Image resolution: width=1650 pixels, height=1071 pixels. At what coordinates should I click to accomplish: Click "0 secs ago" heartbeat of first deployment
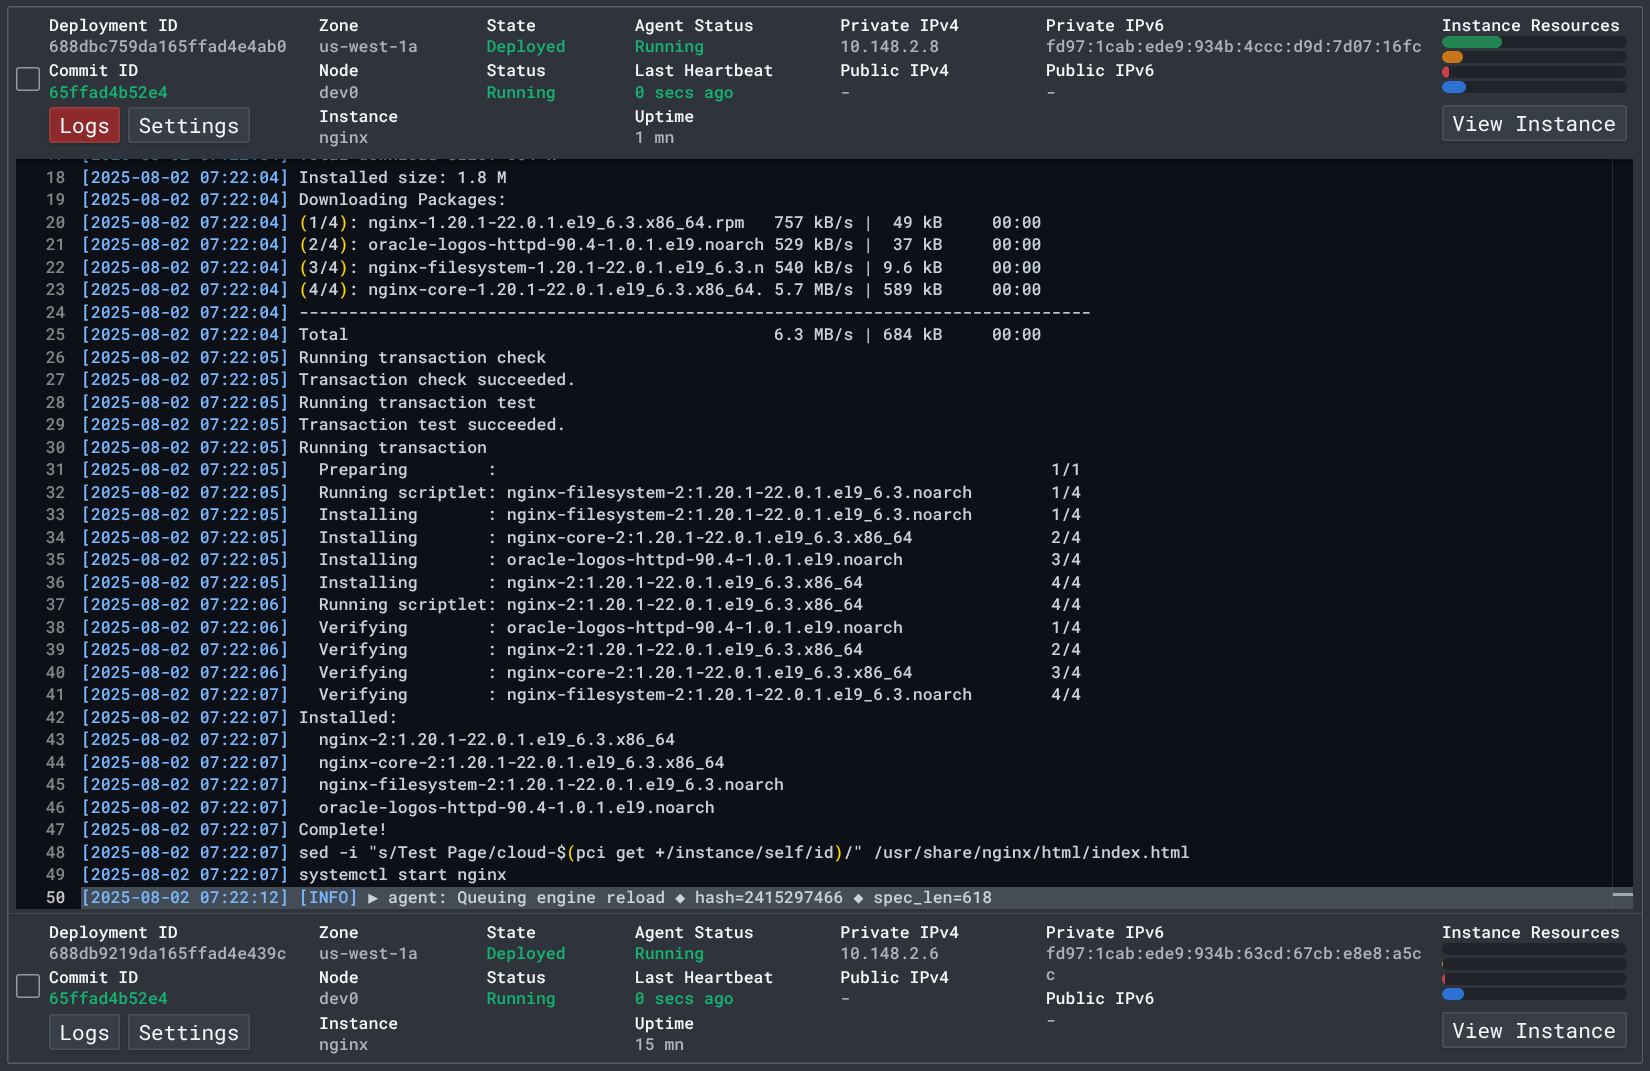pyautogui.click(x=684, y=93)
